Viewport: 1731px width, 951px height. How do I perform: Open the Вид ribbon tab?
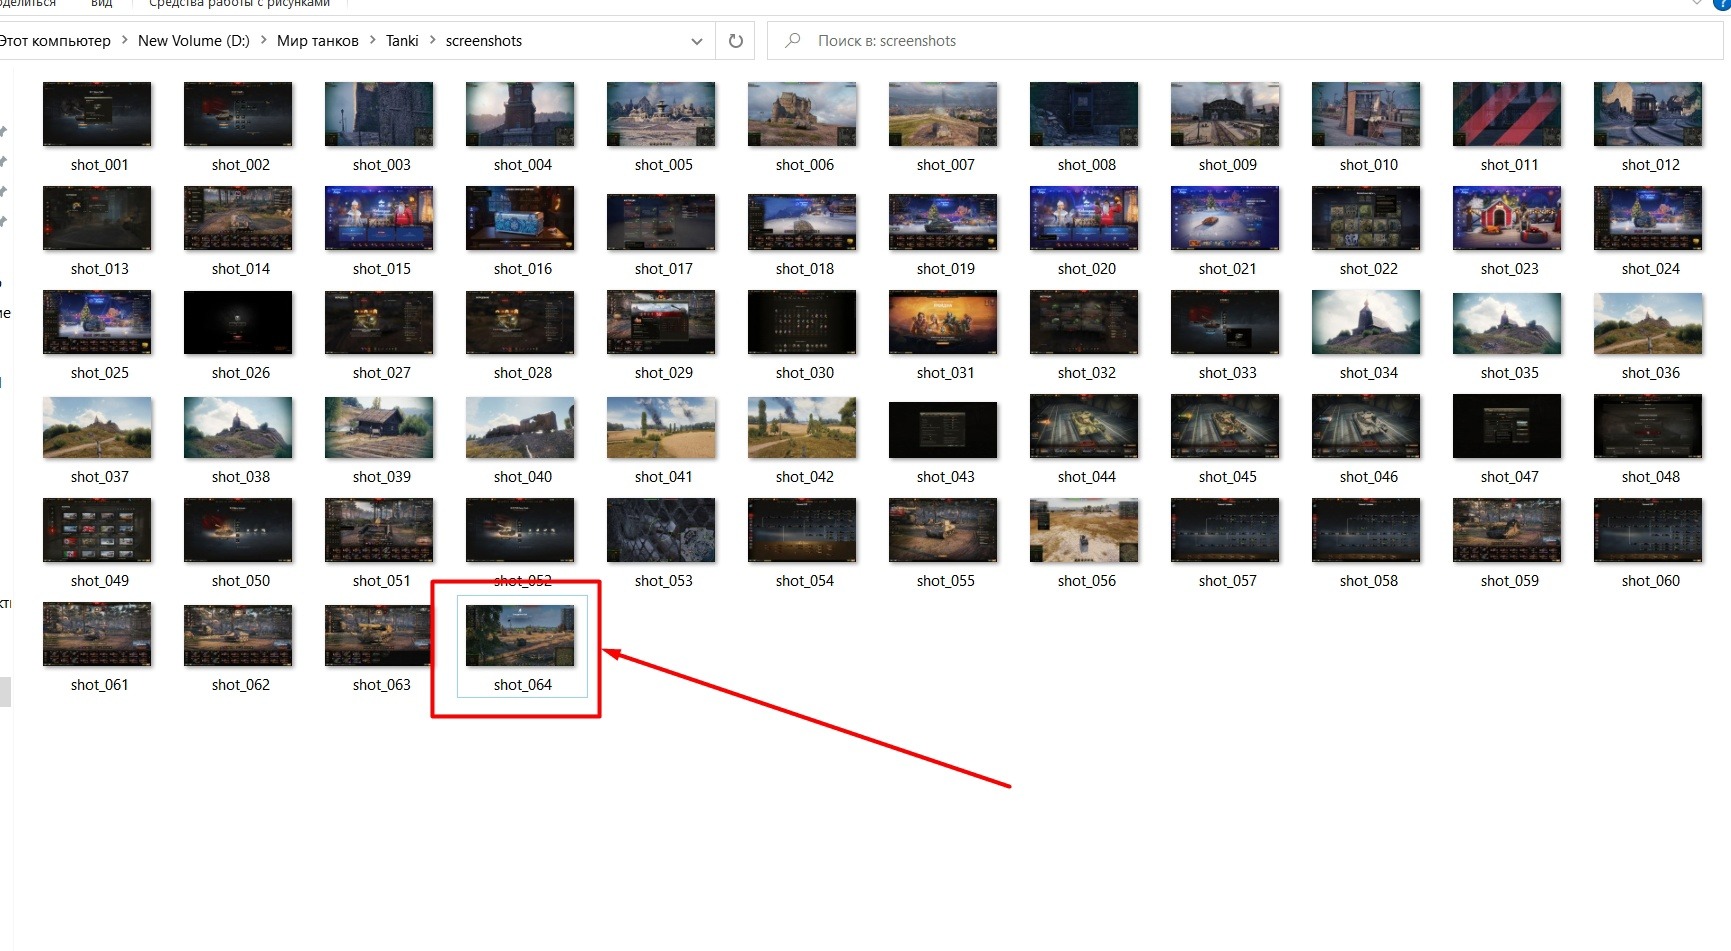click(x=101, y=4)
